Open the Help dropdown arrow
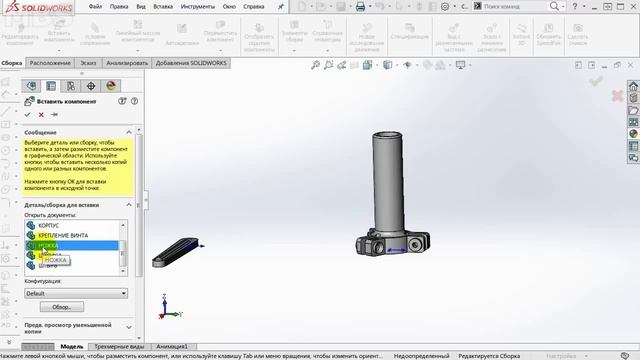The height and width of the screenshot is (360, 640). (584, 7)
